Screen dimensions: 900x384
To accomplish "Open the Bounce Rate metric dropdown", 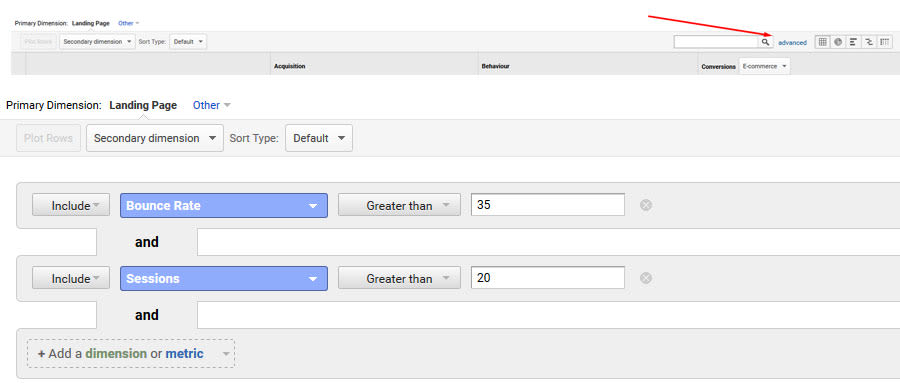I will click(224, 205).
